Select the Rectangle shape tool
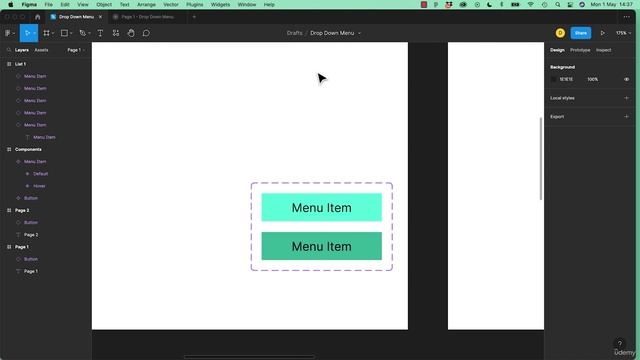This screenshot has width=640, height=360. (64, 33)
